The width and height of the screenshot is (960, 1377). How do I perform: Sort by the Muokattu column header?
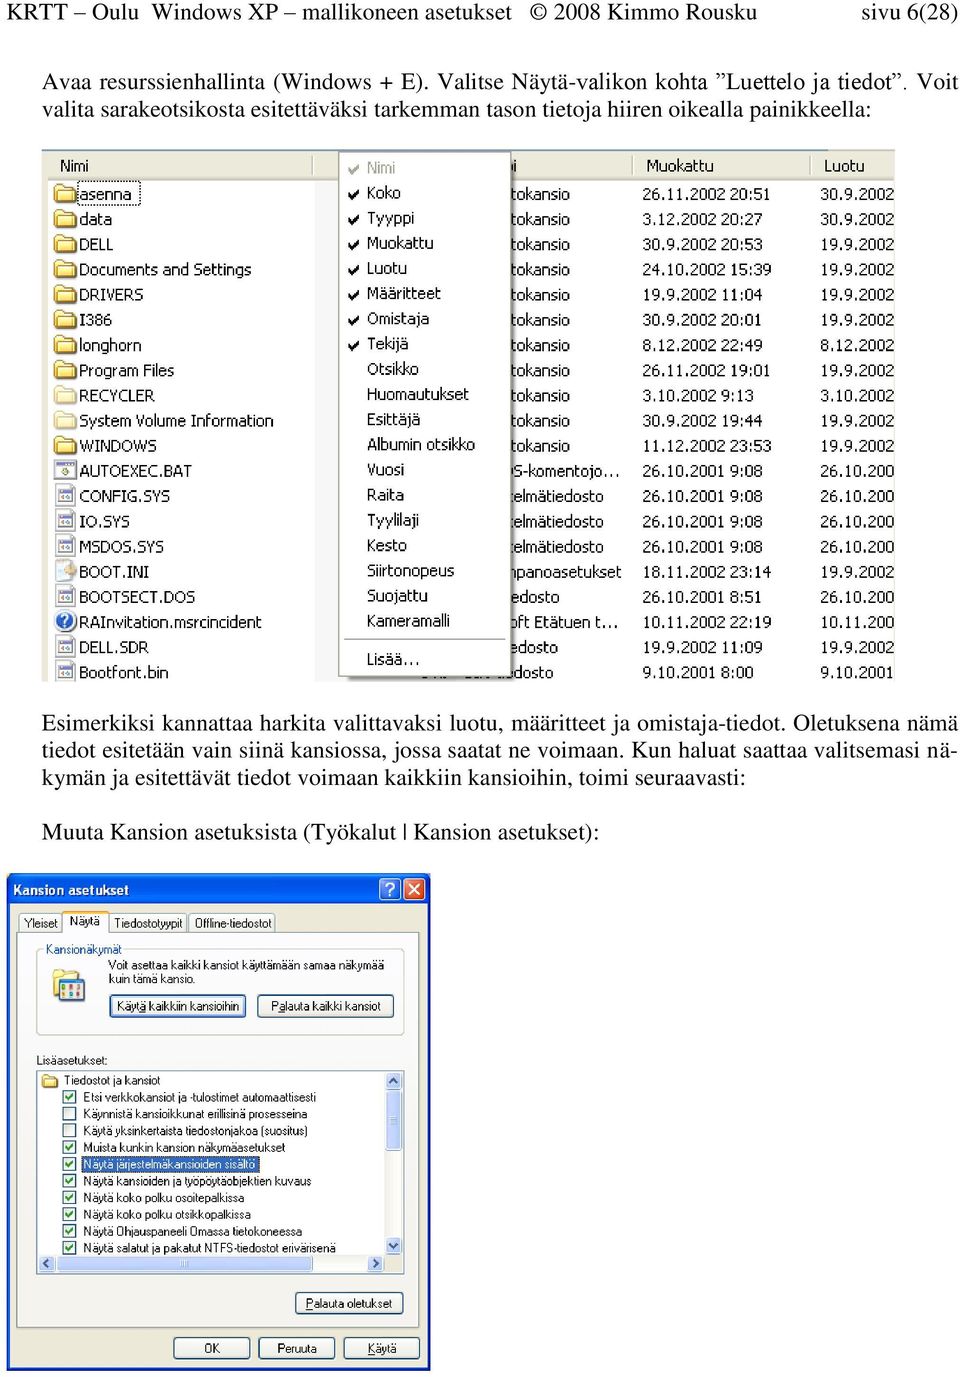[720, 165]
